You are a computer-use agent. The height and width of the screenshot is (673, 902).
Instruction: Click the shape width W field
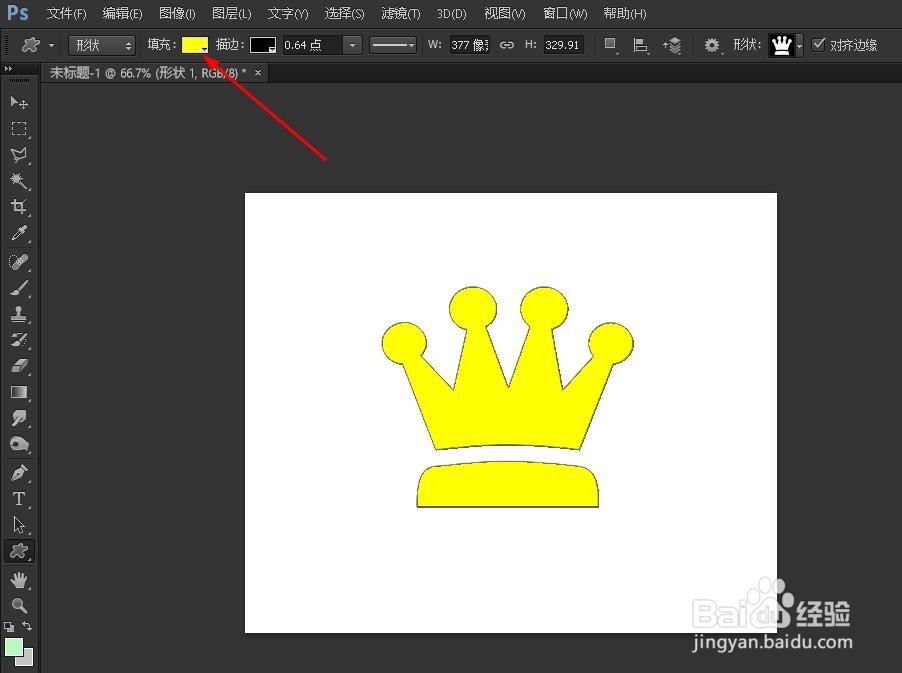point(469,45)
